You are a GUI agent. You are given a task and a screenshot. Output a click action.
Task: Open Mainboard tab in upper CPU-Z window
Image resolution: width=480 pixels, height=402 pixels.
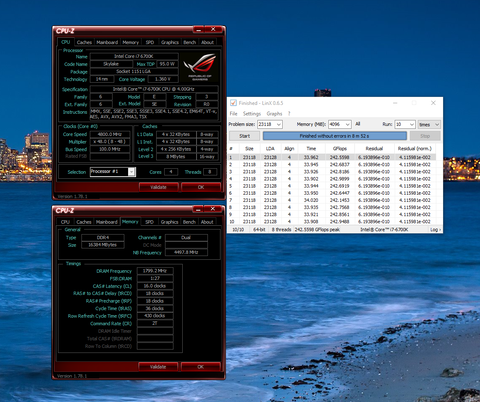107,42
